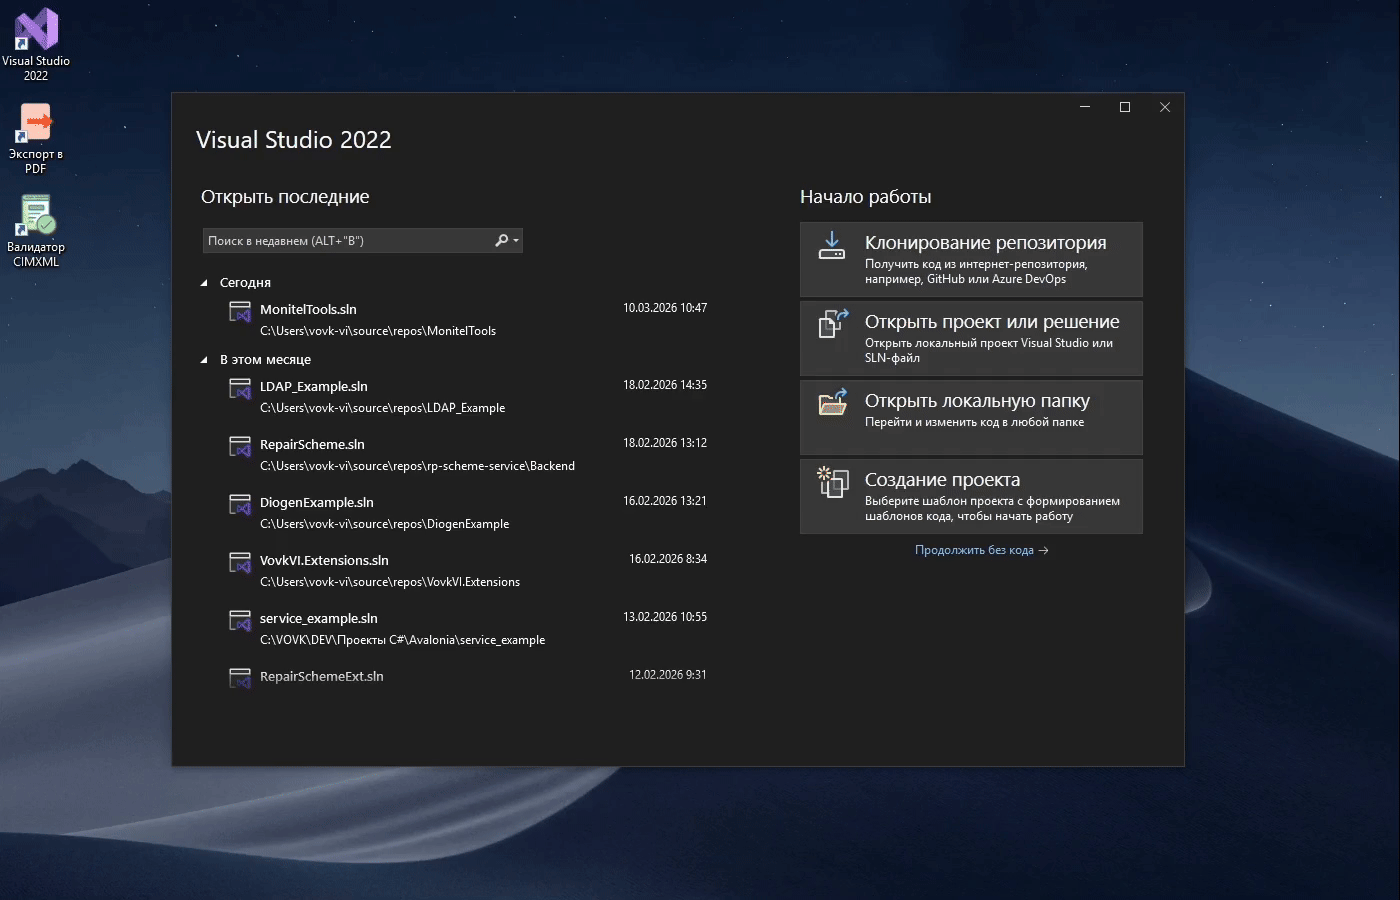Click the RepairScheme.sln solution icon
This screenshot has height=900, width=1400.
click(x=240, y=447)
